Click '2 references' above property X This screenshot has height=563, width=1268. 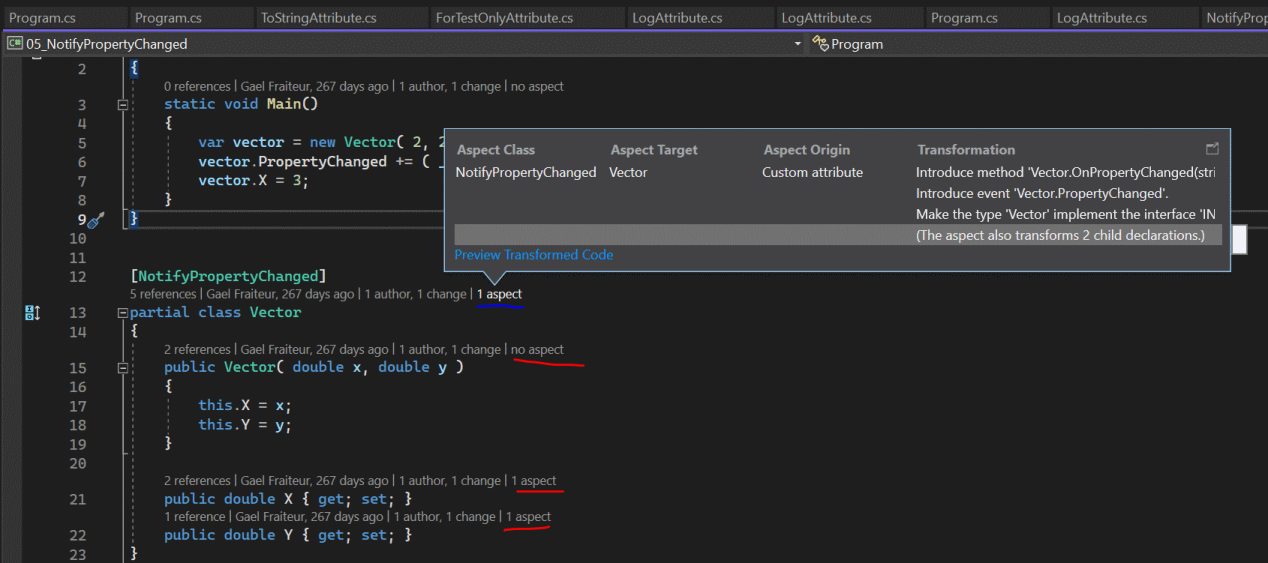(197, 481)
